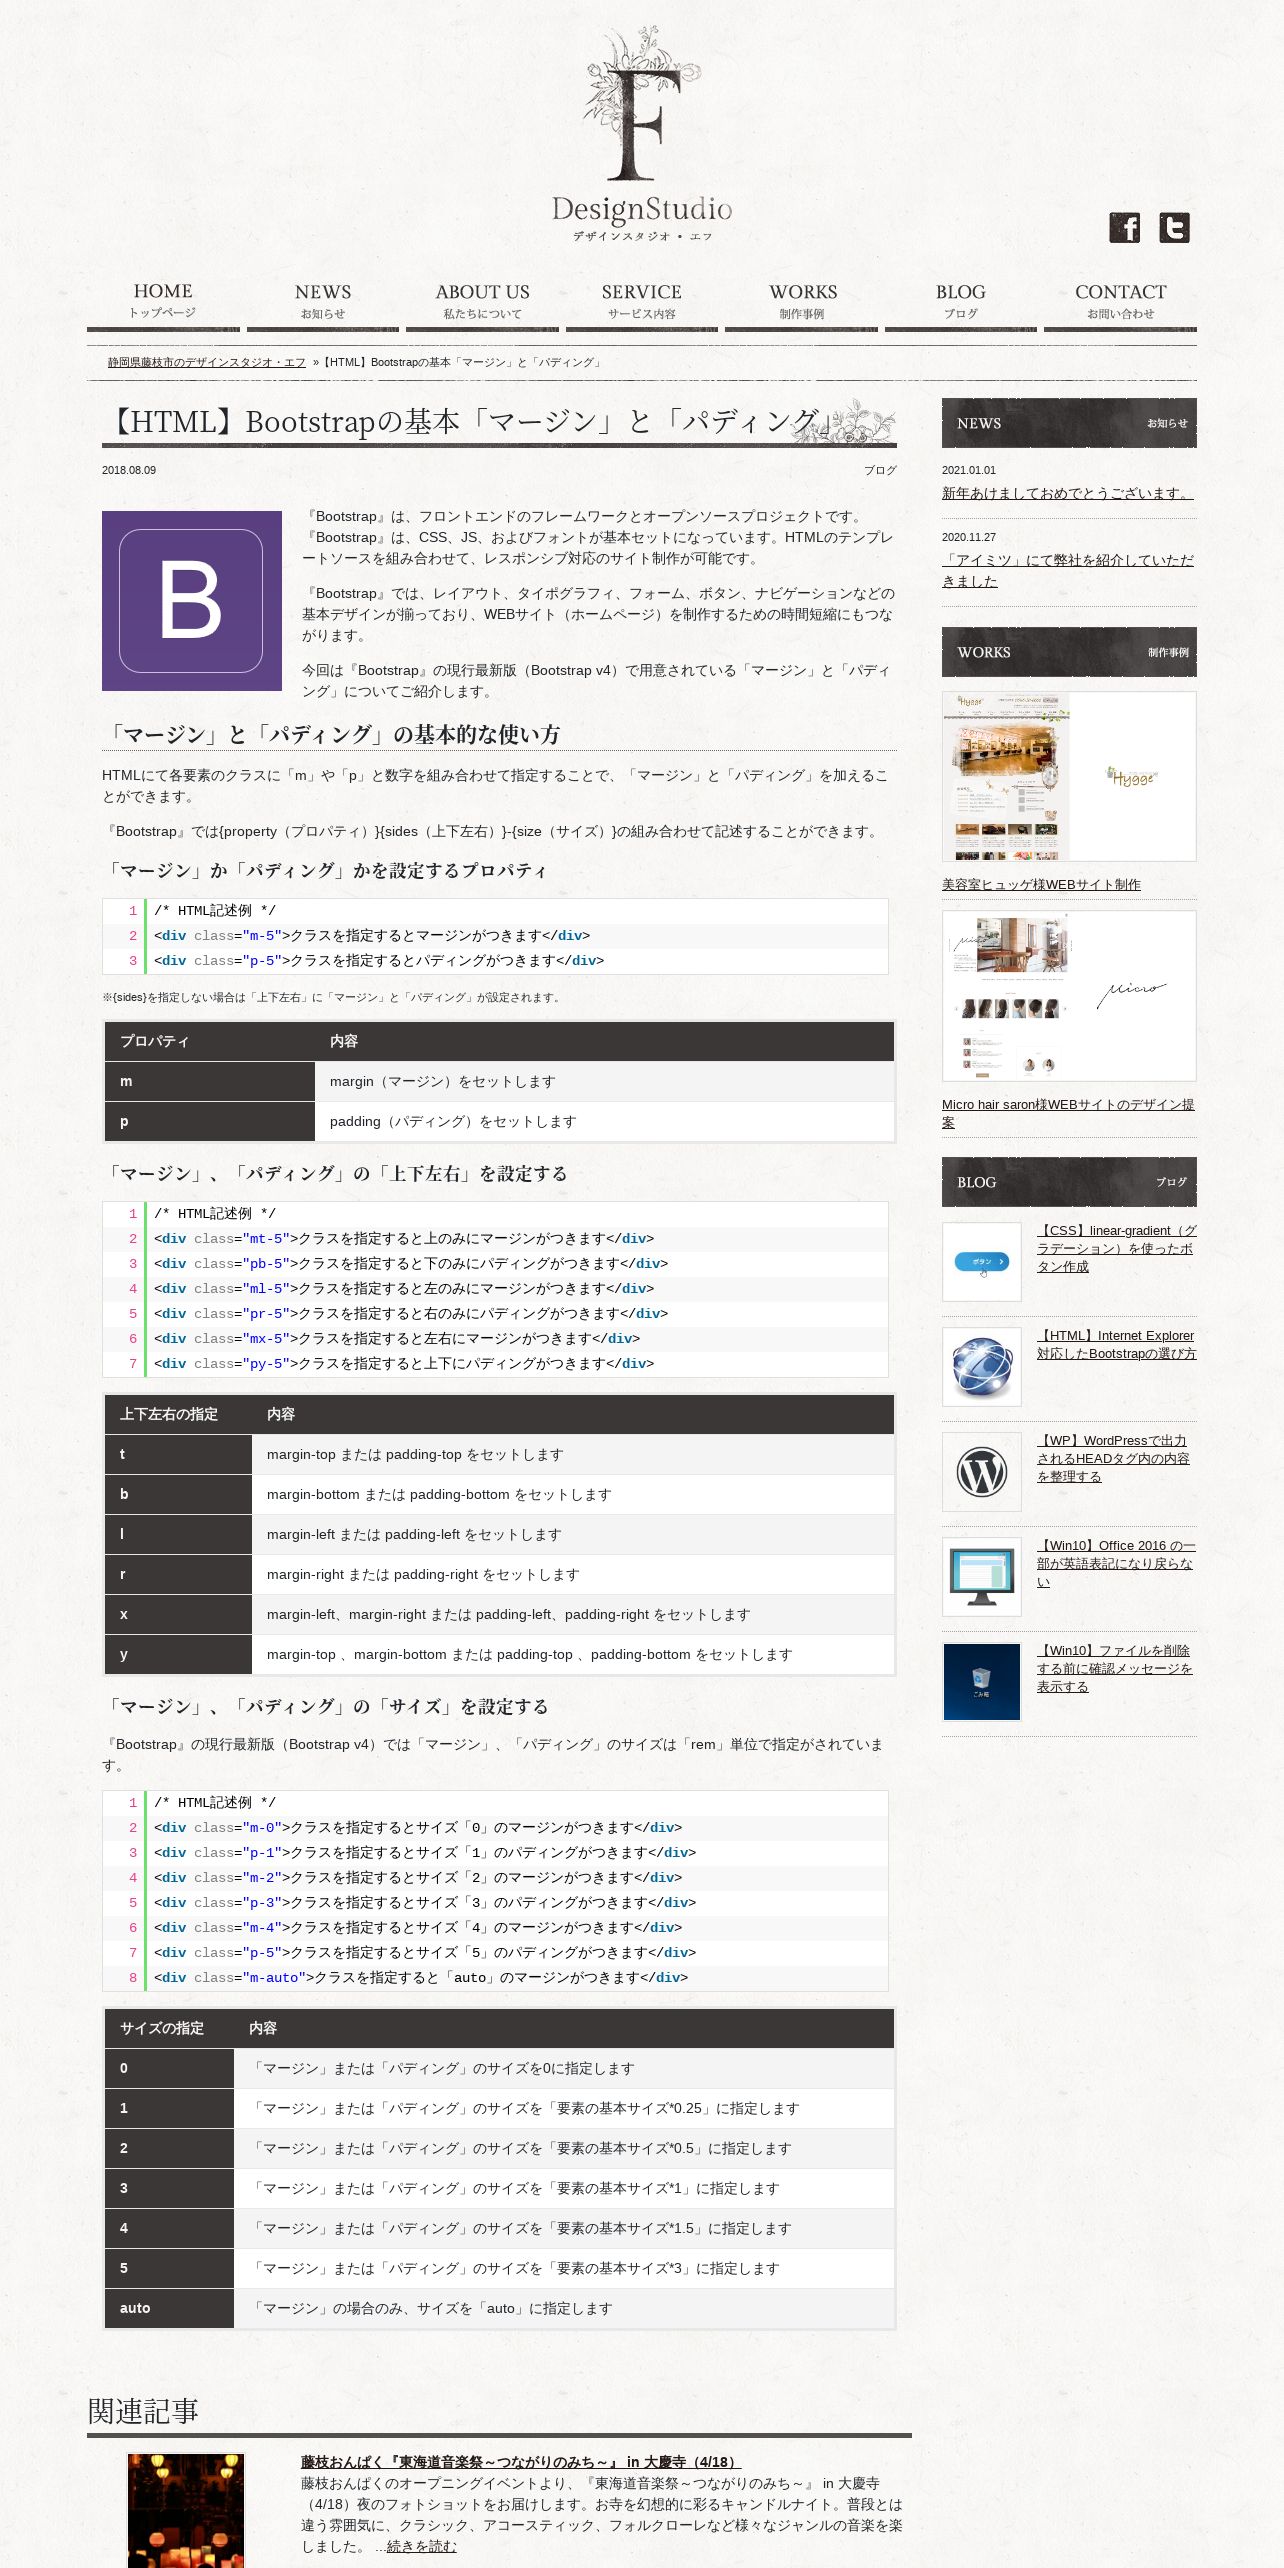This screenshot has height=2568, width=1284.
Task: Open the Twitter icon link
Action: [1174, 228]
